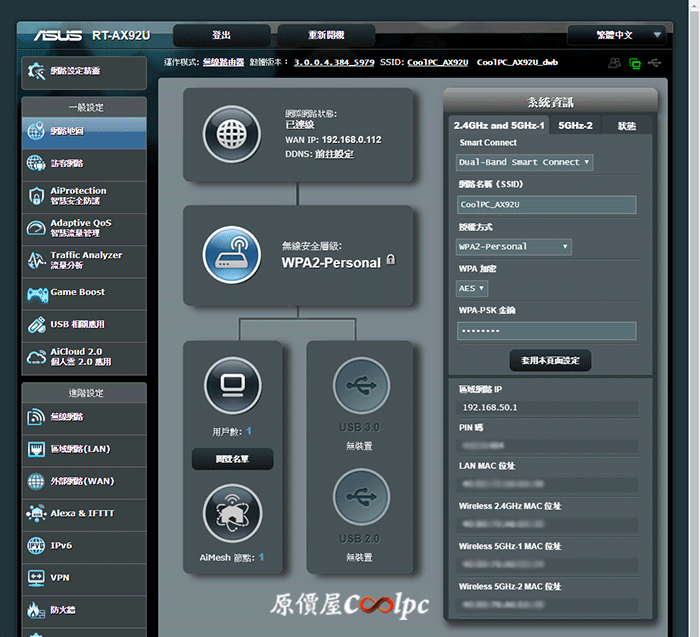The height and width of the screenshot is (637, 700).
Task: Open WAN settings globe icon
Action: tap(36, 481)
